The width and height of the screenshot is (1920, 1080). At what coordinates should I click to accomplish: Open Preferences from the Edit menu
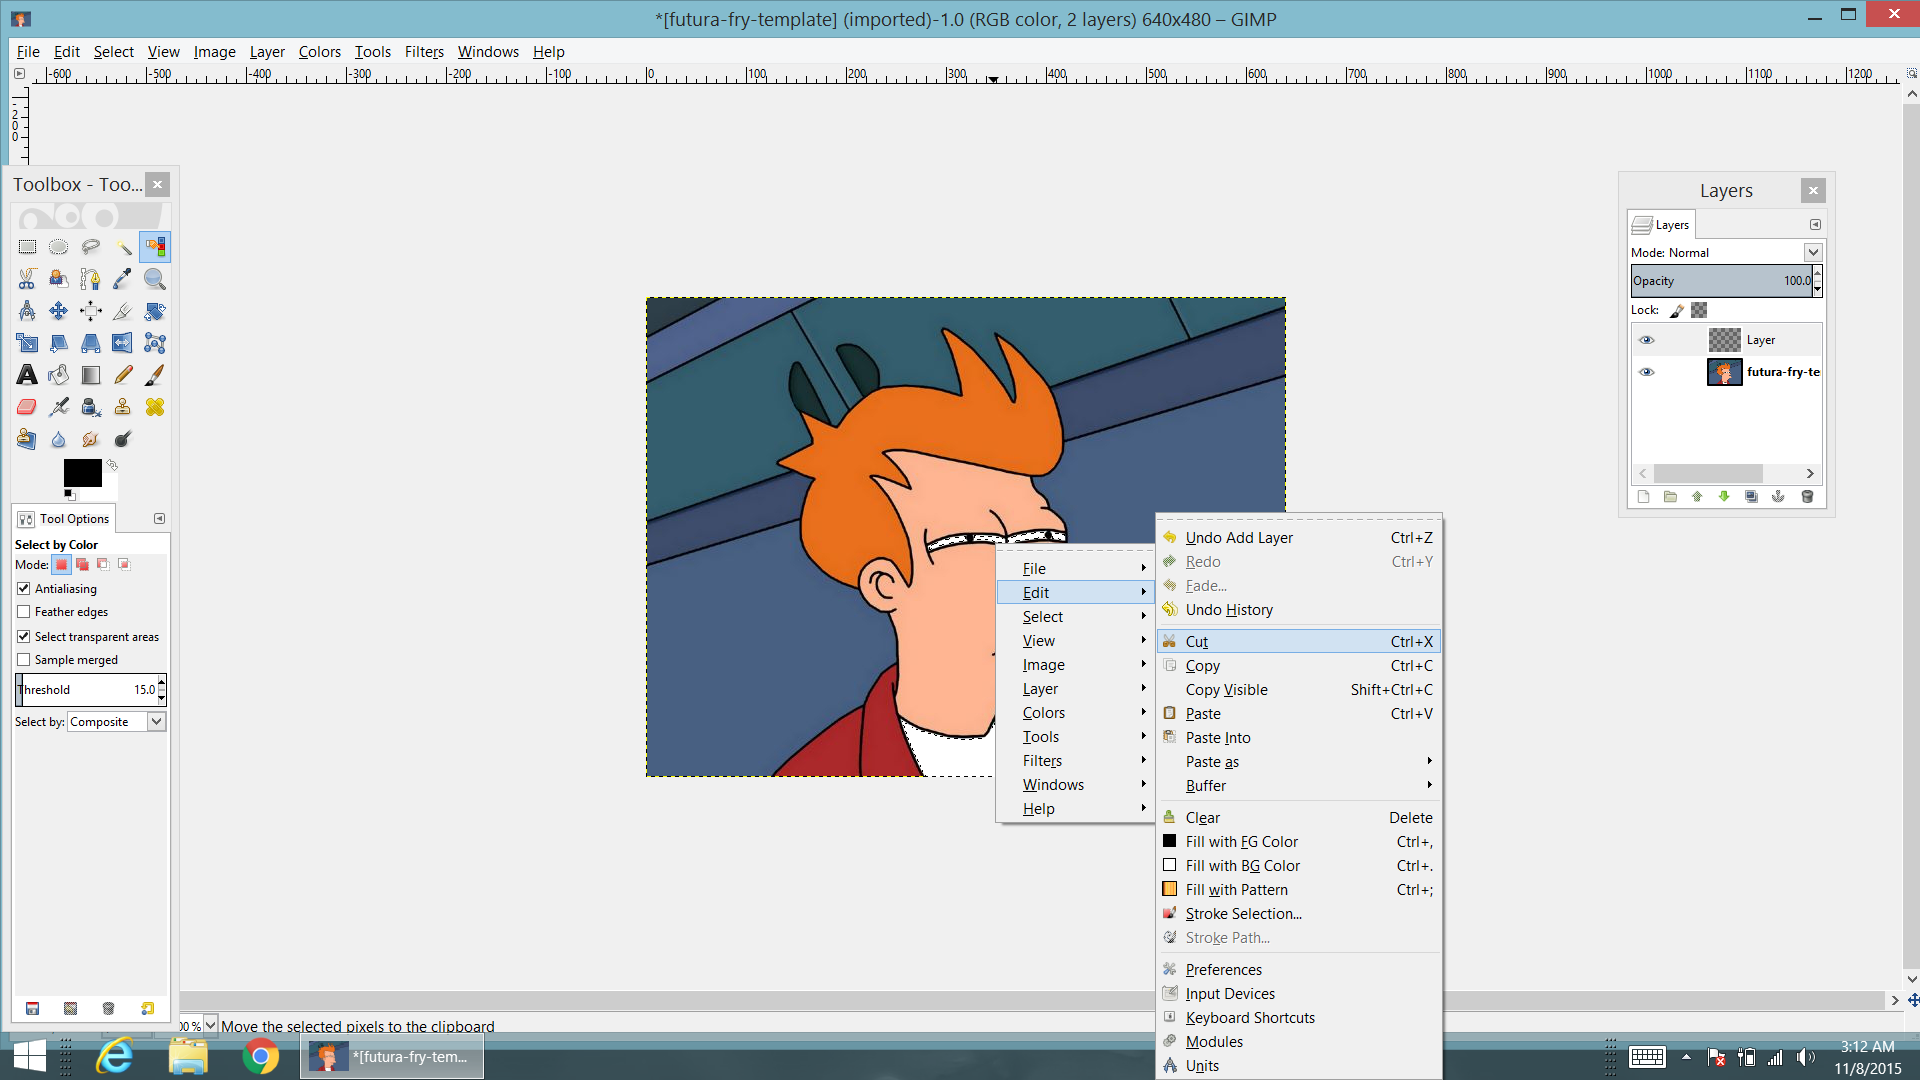coord(1299,970)
